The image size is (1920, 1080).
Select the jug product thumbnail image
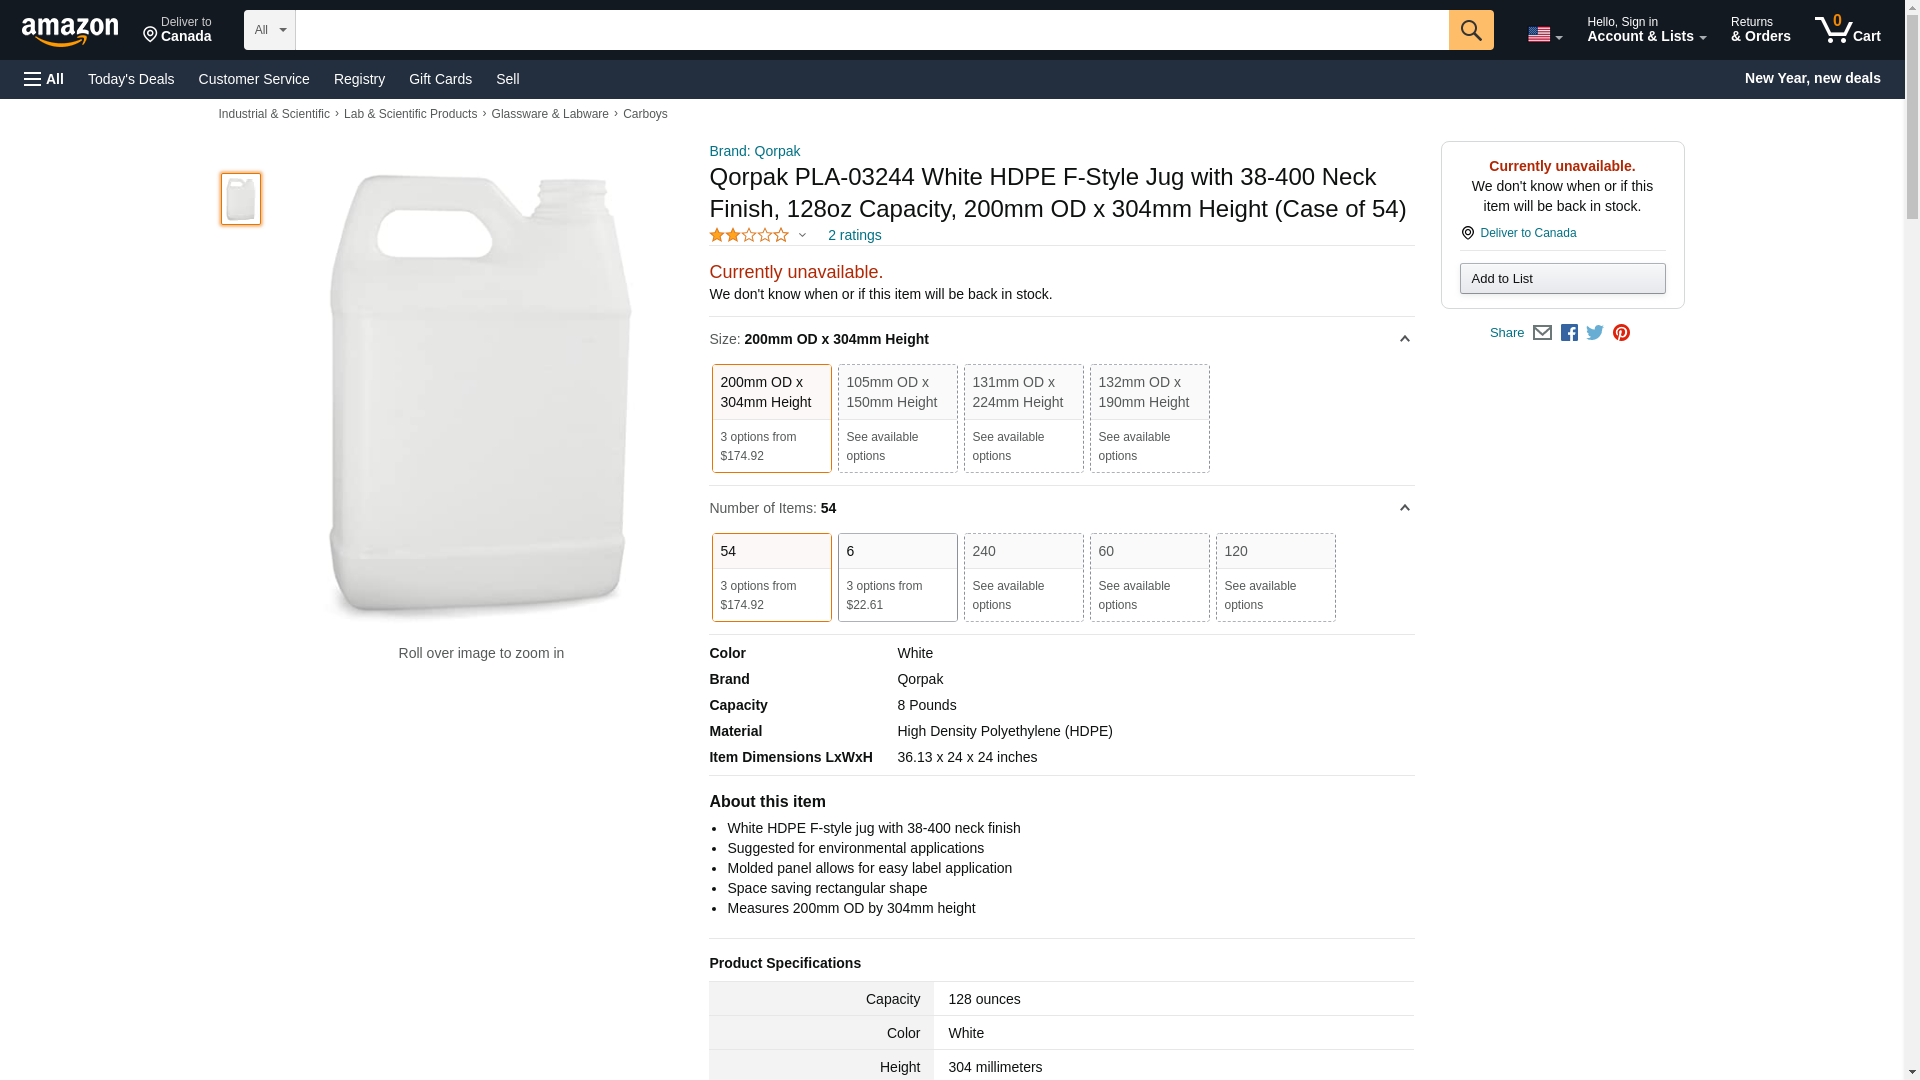pos(241,198)
